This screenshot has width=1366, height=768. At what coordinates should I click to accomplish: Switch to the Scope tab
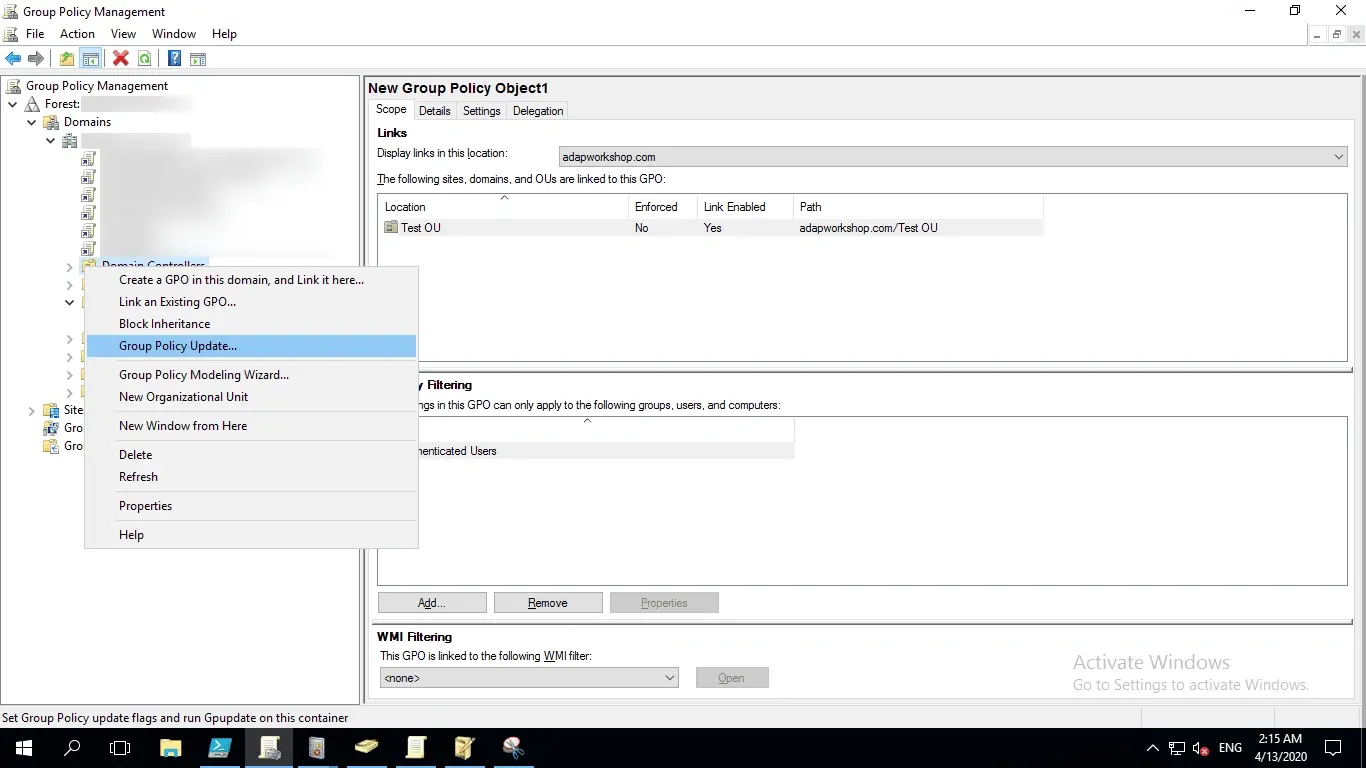[391, 110]
